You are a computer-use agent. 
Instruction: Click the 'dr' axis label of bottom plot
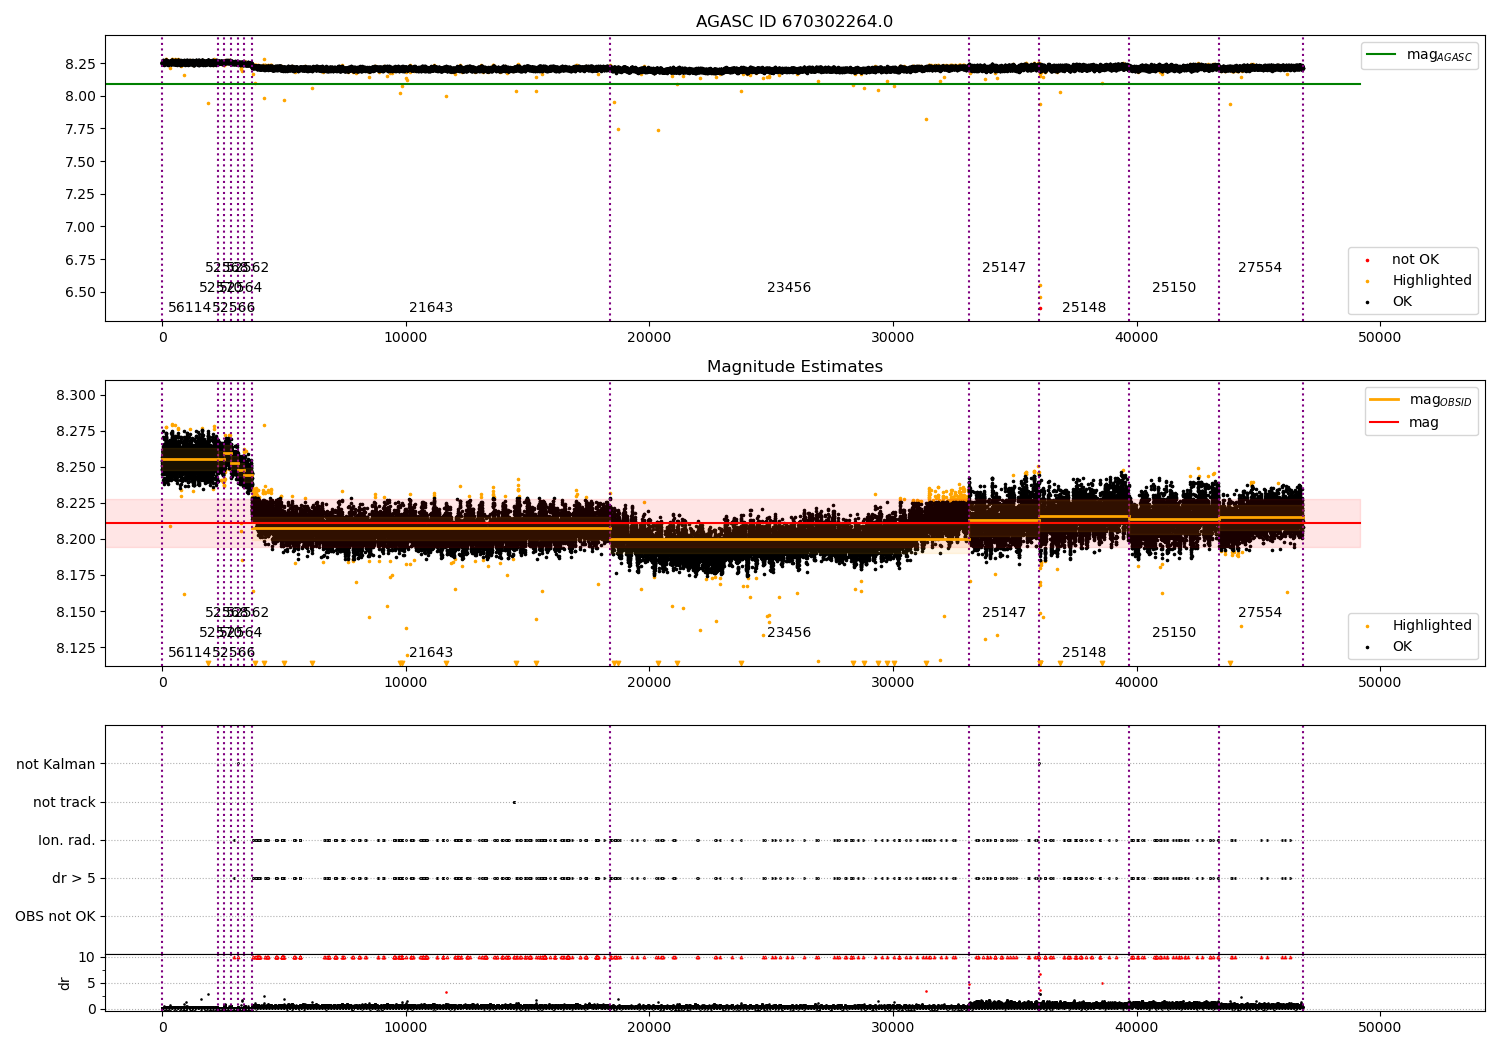pos(65,983)
